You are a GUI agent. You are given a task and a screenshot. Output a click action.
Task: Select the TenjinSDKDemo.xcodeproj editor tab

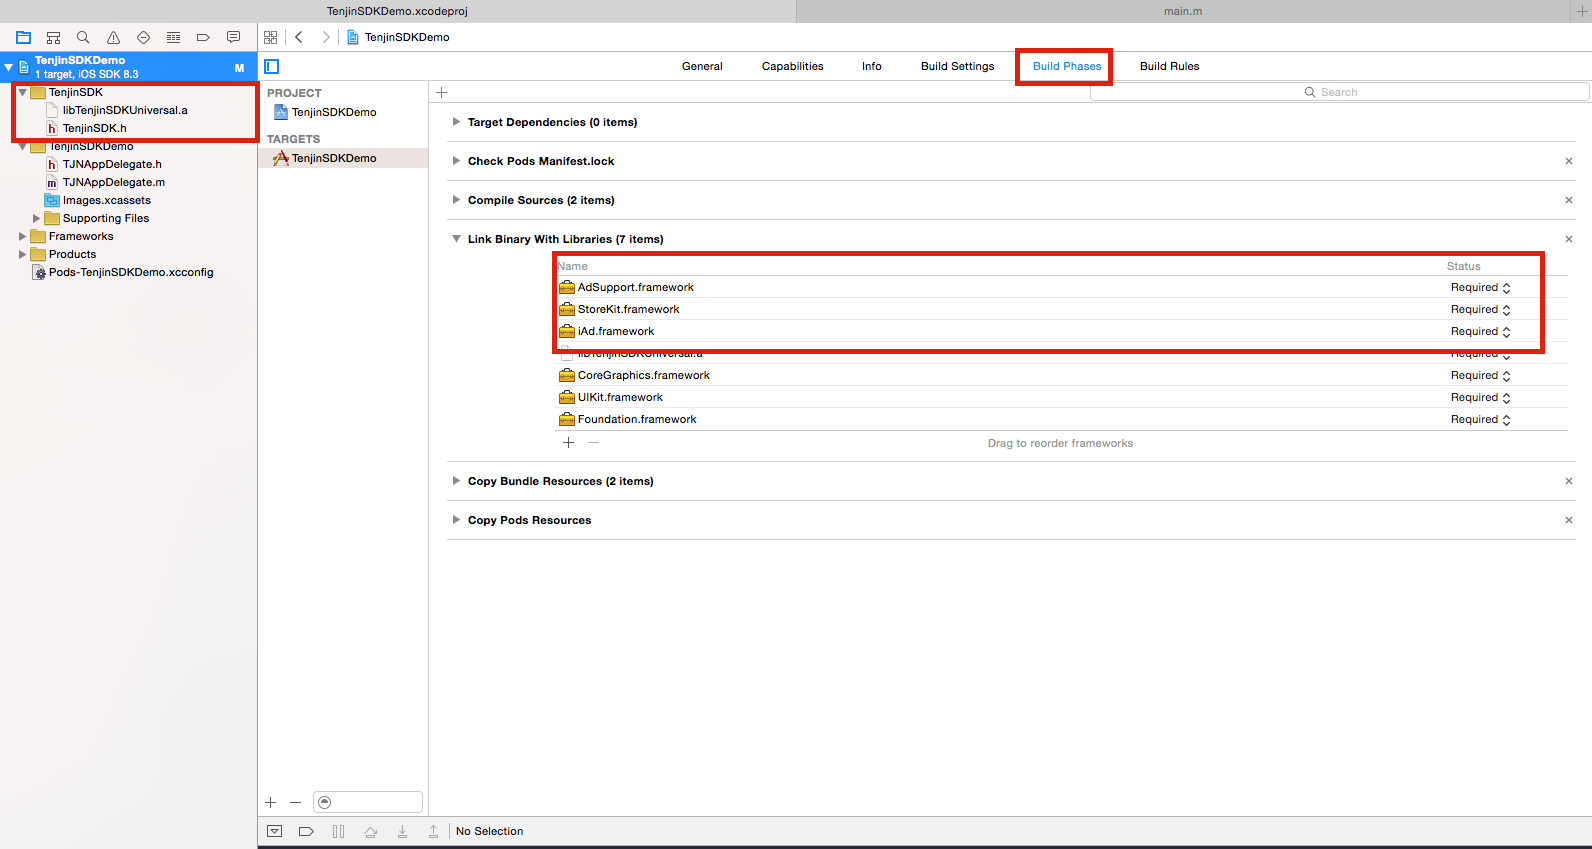(397, 11)
